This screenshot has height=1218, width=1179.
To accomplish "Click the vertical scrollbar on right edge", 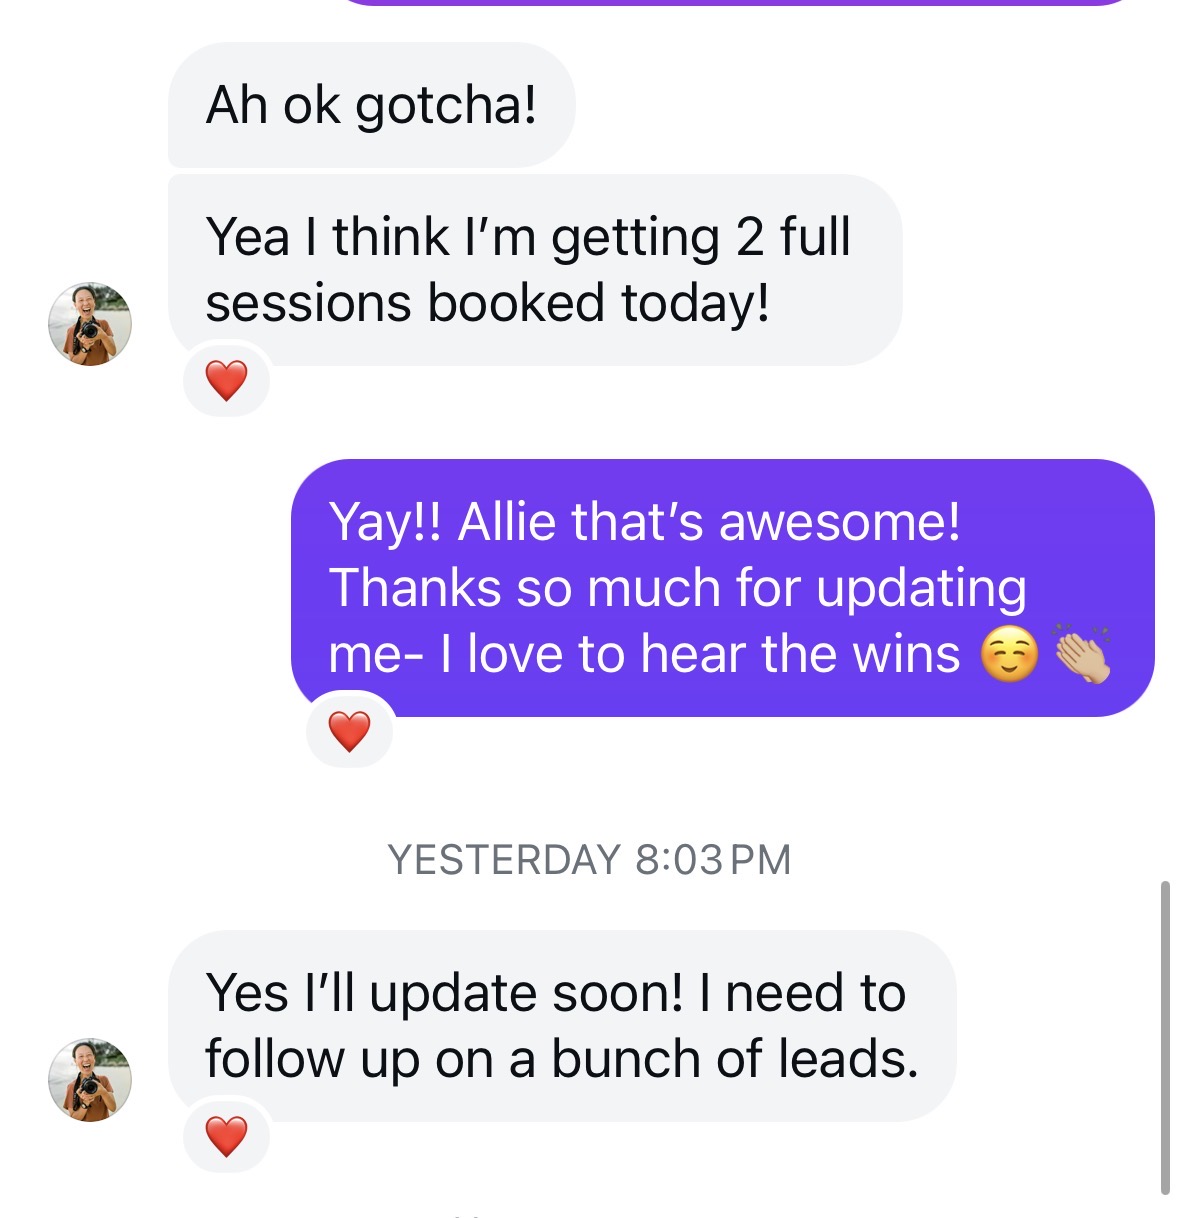I will (1164, 1037).
